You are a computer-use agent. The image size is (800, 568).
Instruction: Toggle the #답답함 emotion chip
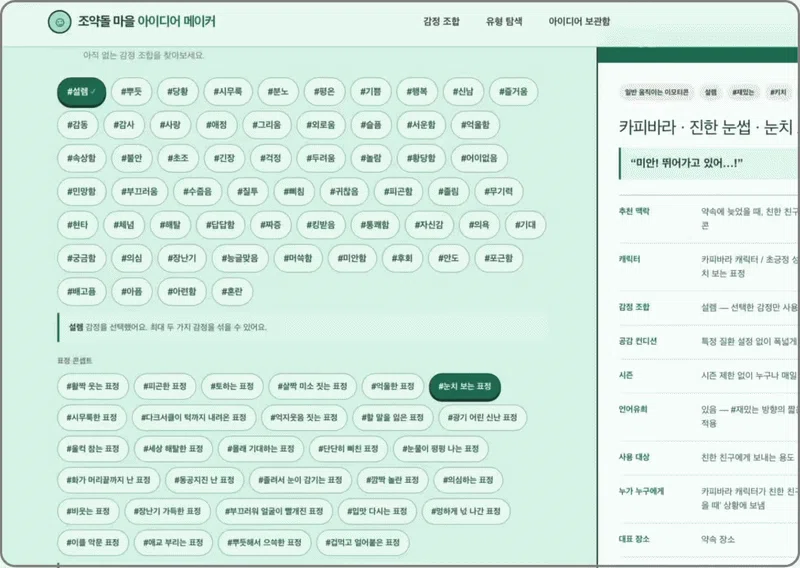[x=220, y=225]
